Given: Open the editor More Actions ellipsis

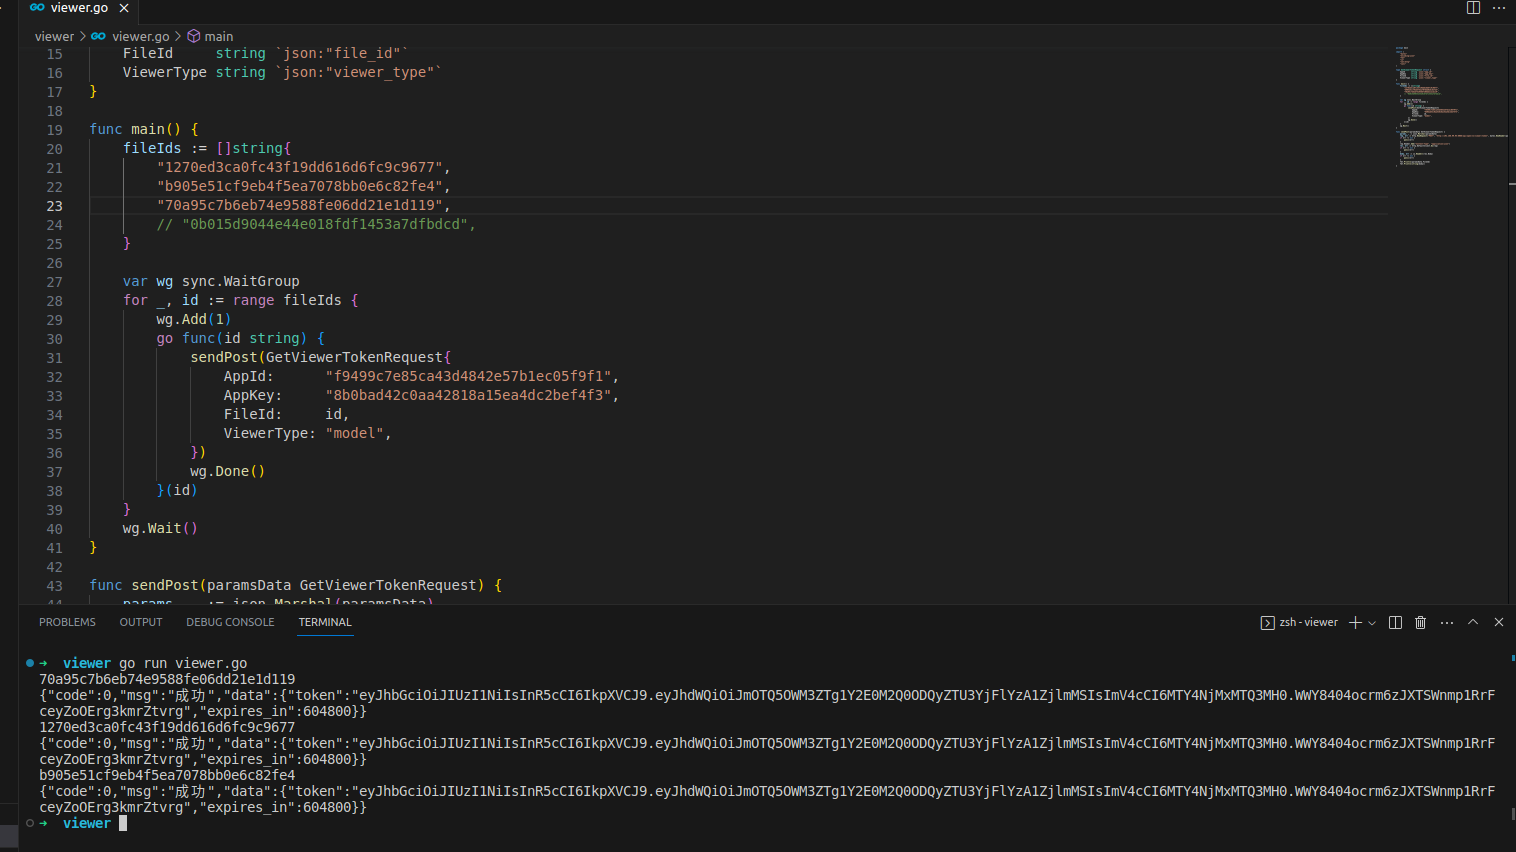Looking at the screenshot, I should (x=1498, y=7).
